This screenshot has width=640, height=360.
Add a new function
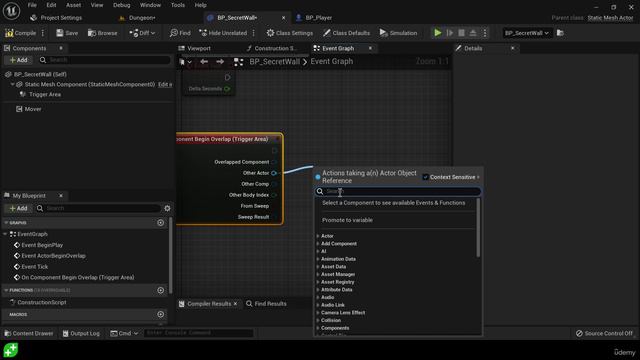[160, 290]
